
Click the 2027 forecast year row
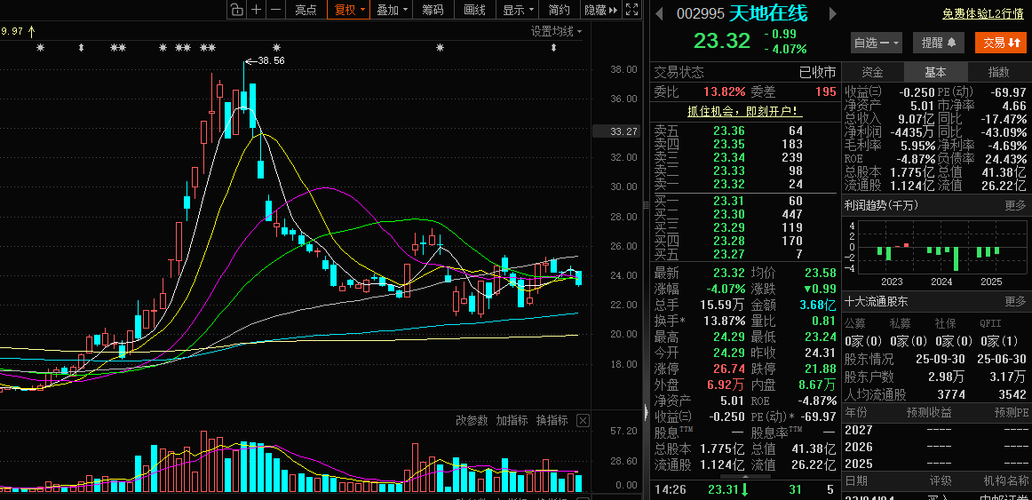coord(936,430)
